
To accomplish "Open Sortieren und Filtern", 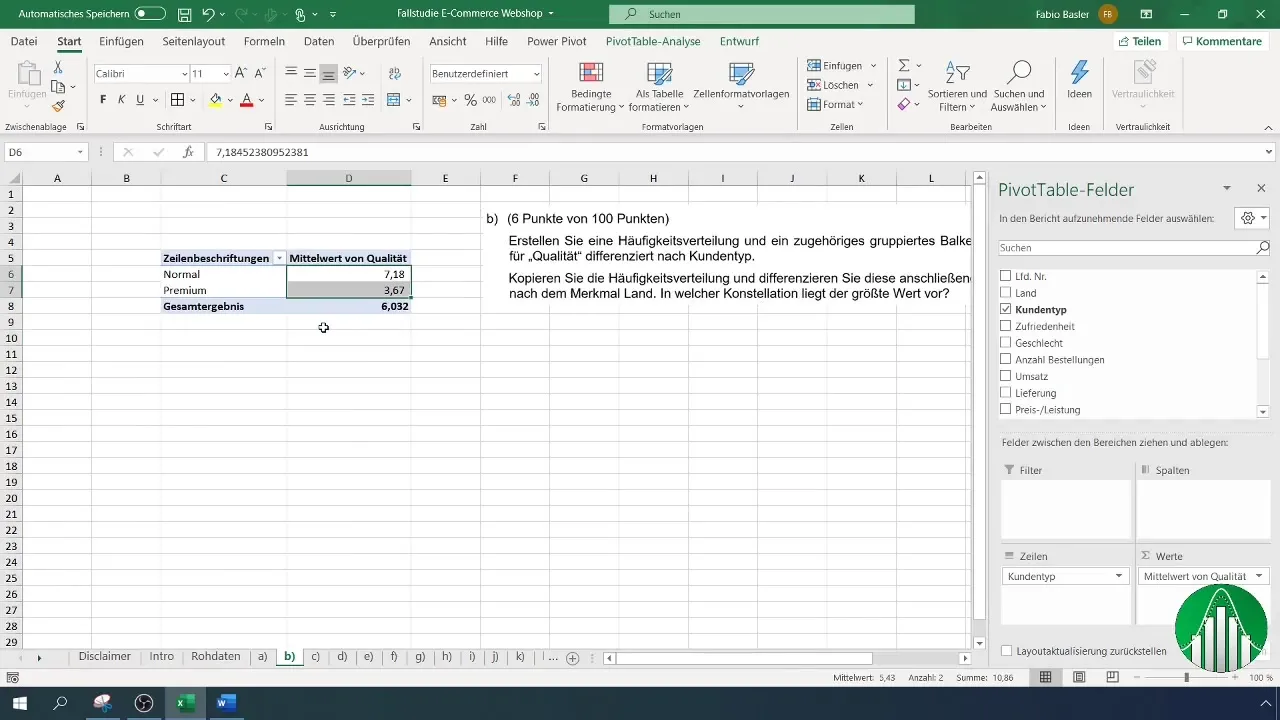I will click(957, 87).
